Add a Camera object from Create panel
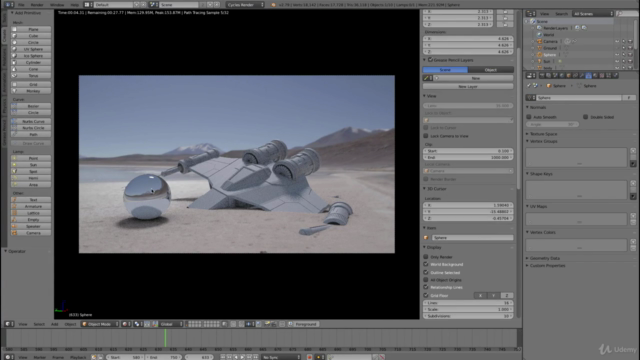The width and height of the screenshot is (640, 360). (x=31, y=233)
